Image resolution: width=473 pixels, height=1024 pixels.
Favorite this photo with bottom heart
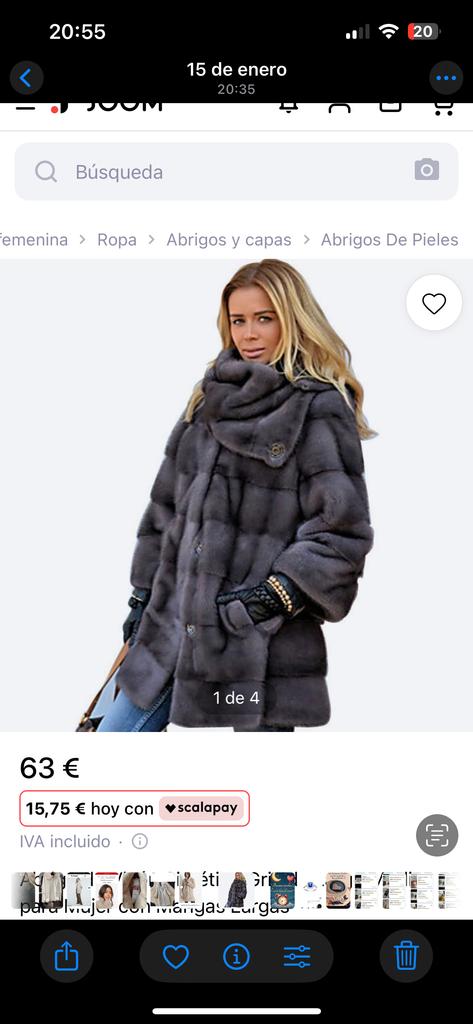pos(176,957)
